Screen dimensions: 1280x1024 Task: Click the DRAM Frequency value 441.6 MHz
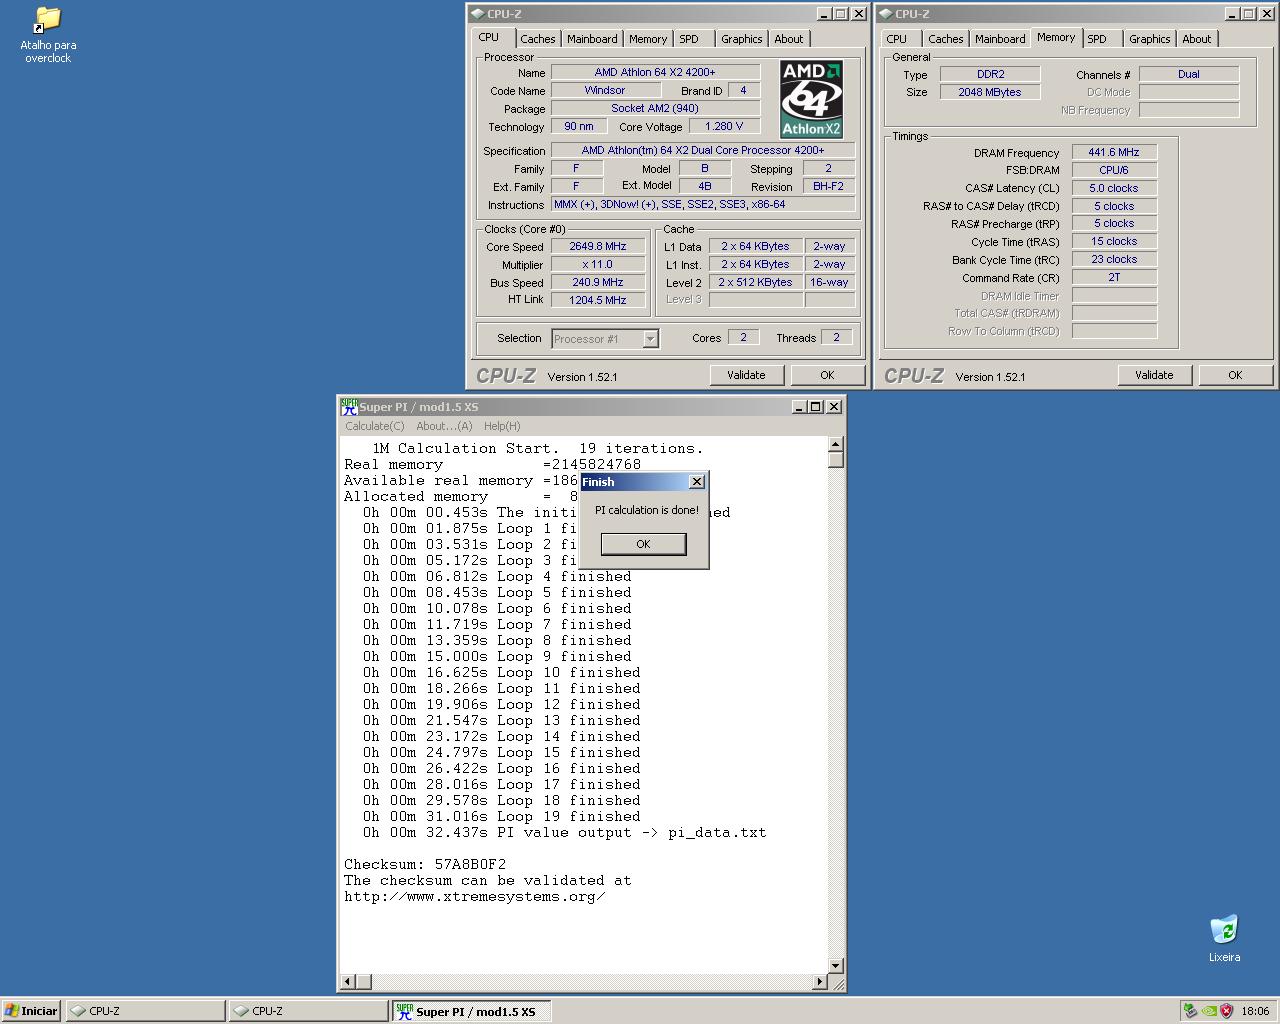point(1114,152)
